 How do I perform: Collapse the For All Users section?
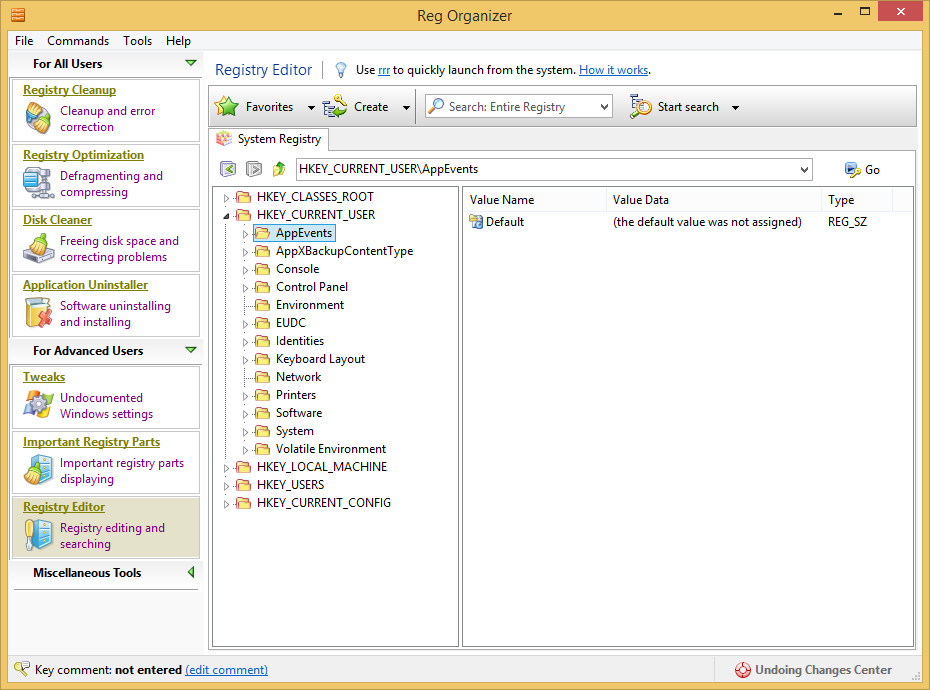click(190, 64)
